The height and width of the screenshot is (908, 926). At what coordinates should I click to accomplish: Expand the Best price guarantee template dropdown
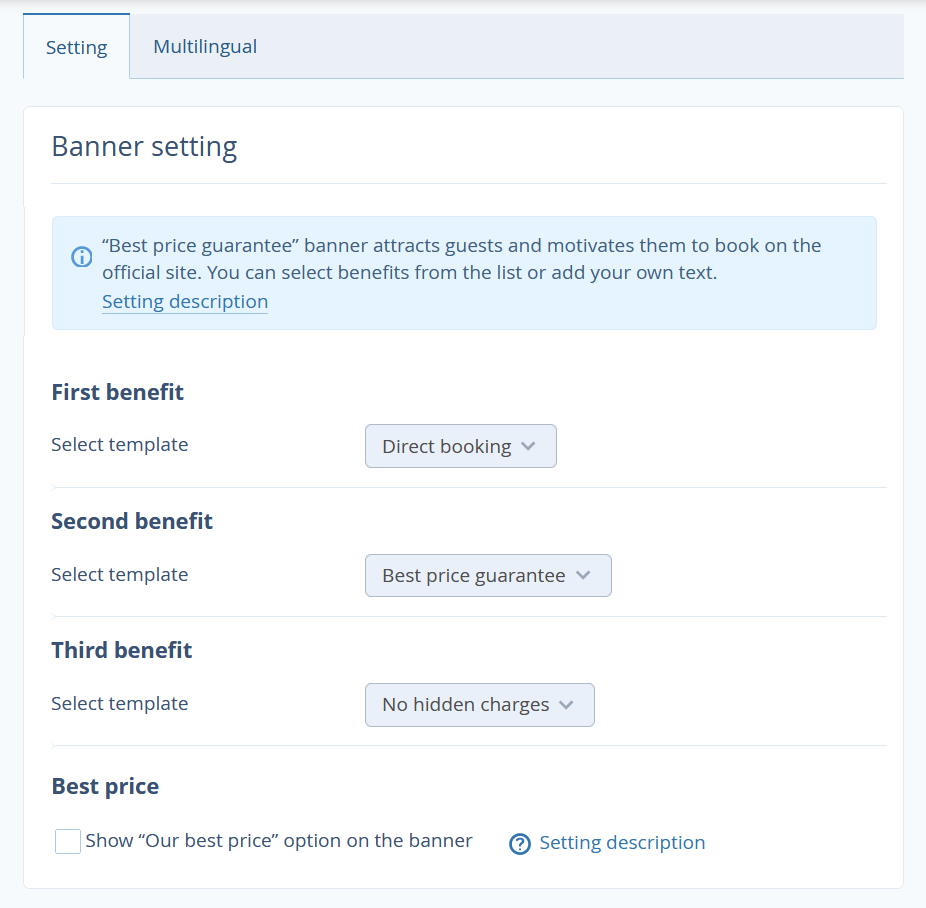coord(488,575)
